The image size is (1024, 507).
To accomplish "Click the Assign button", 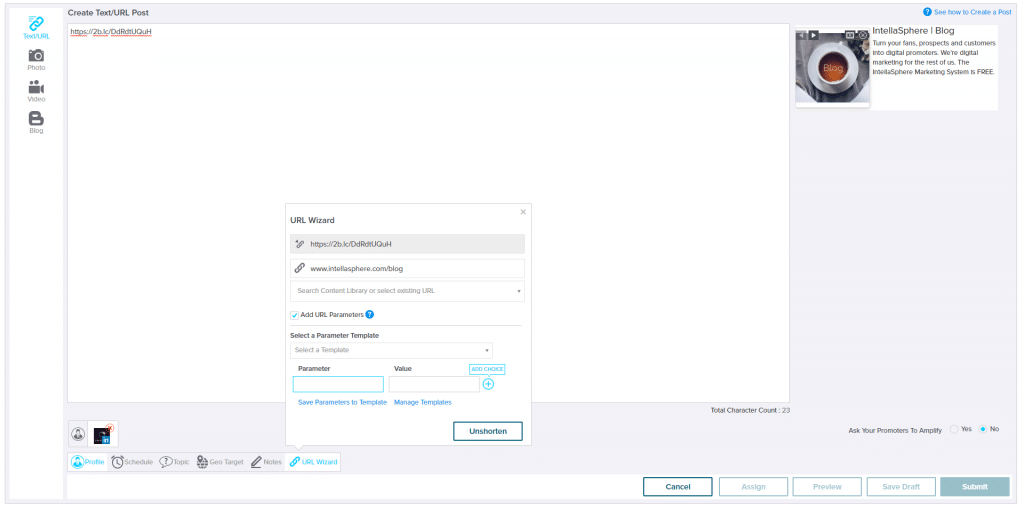I will click(753, 487).
